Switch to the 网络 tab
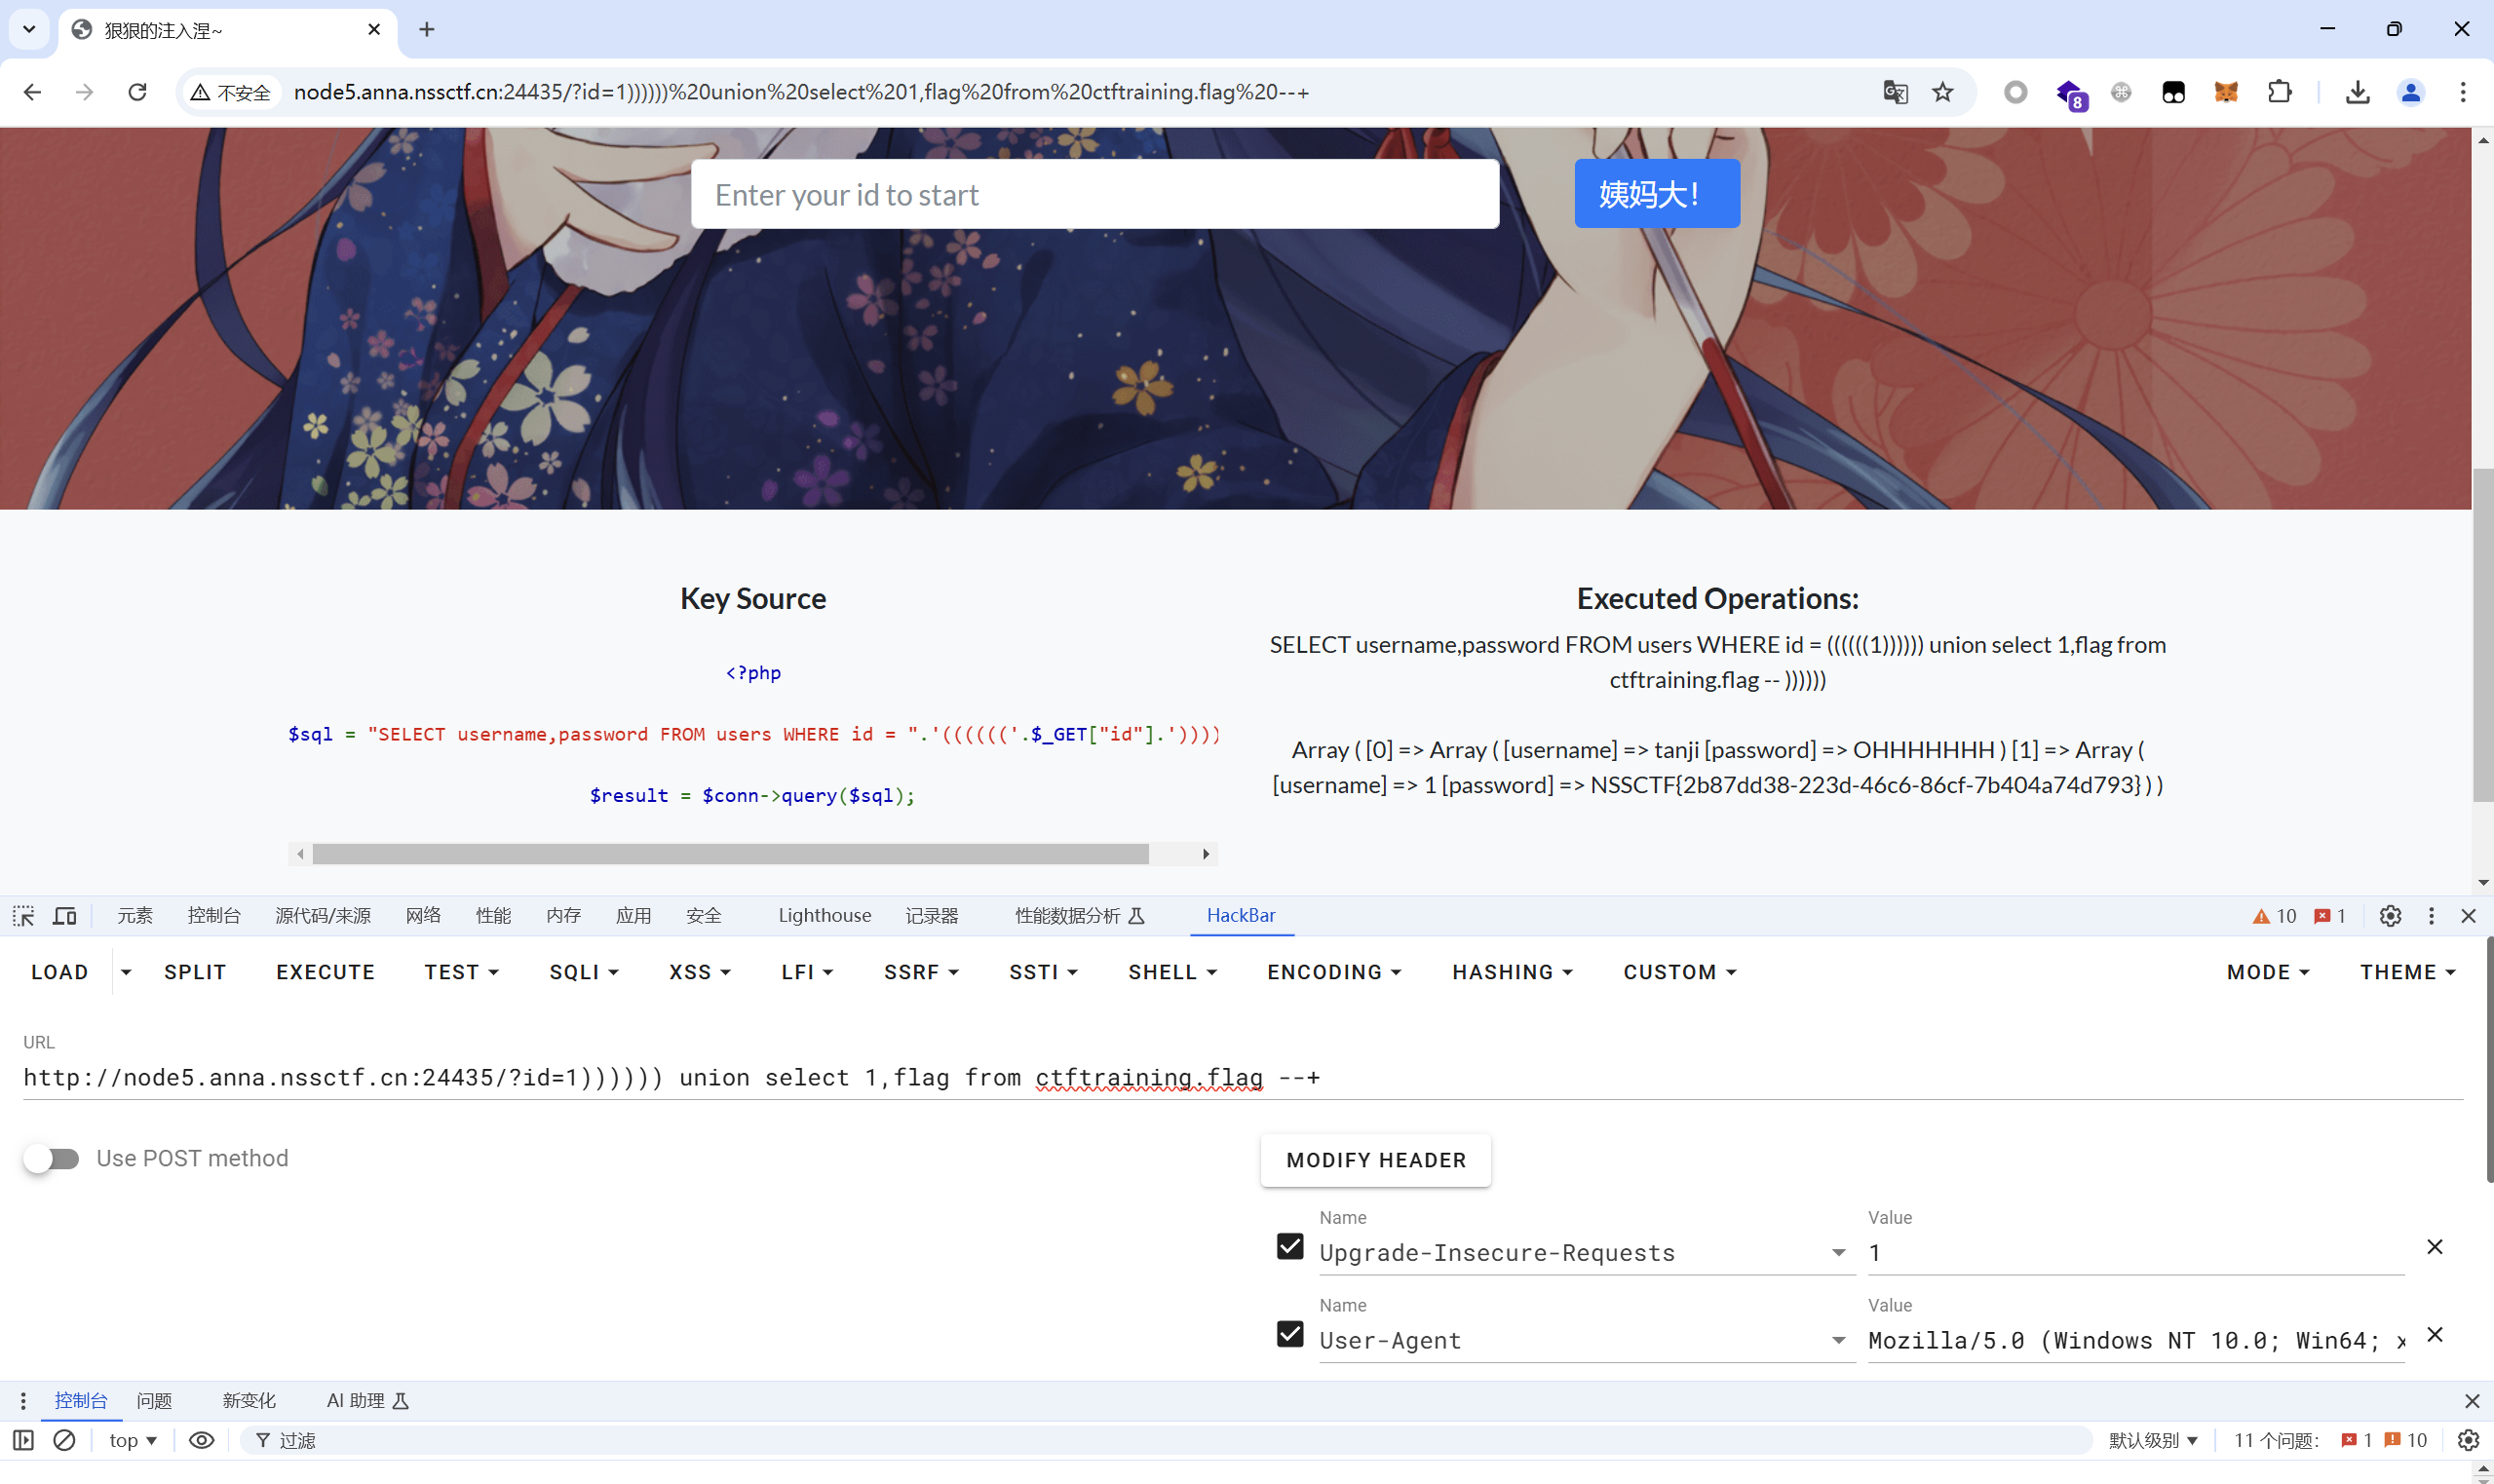 [x=424, y=915]
